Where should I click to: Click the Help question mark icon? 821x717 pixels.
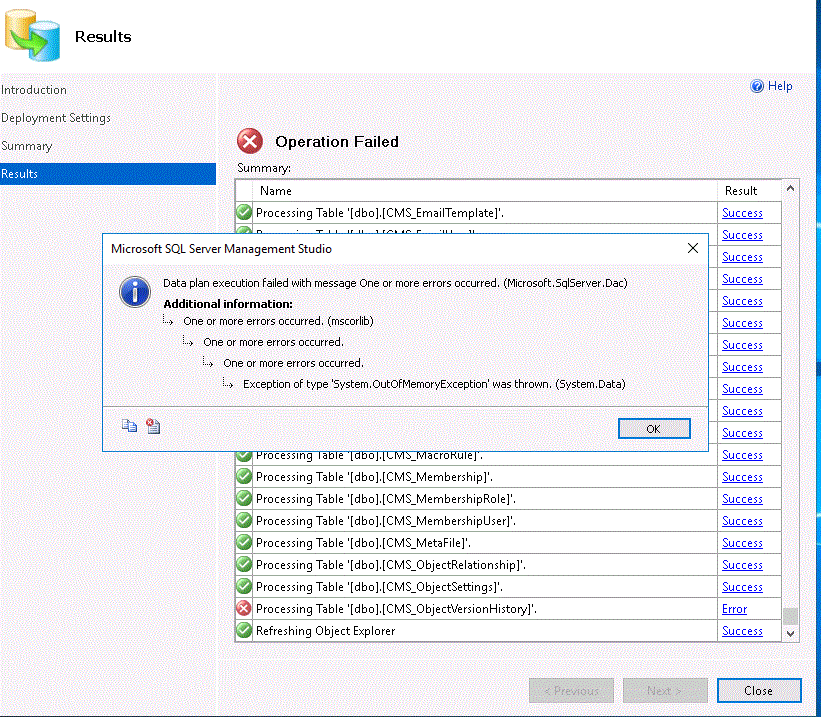tap(758, 86)
